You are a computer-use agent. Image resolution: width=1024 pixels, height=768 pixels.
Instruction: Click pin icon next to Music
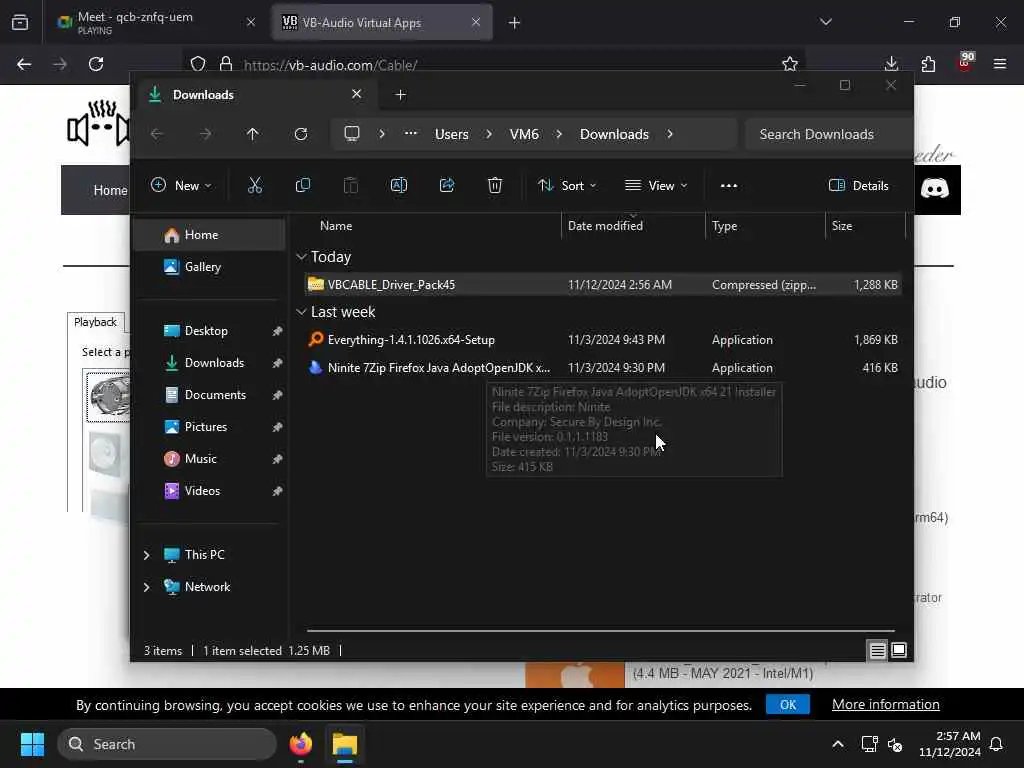[277, 459]
